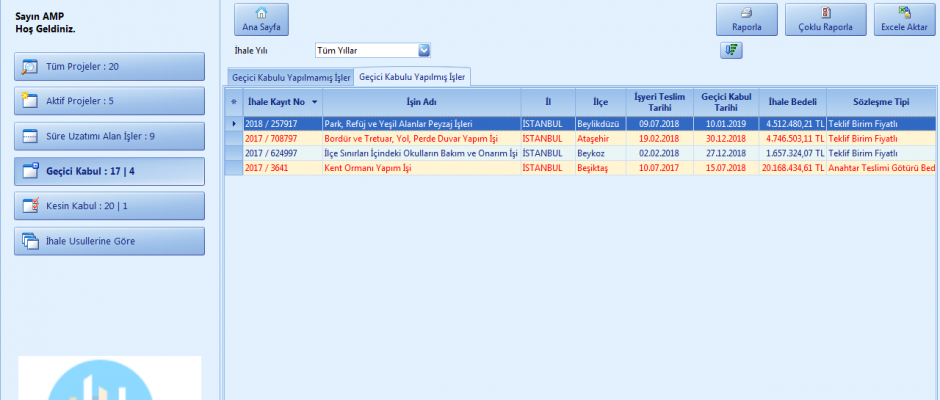
Task: Open İhale Kayıt No column filter arrow
Action: click(315, 102)
